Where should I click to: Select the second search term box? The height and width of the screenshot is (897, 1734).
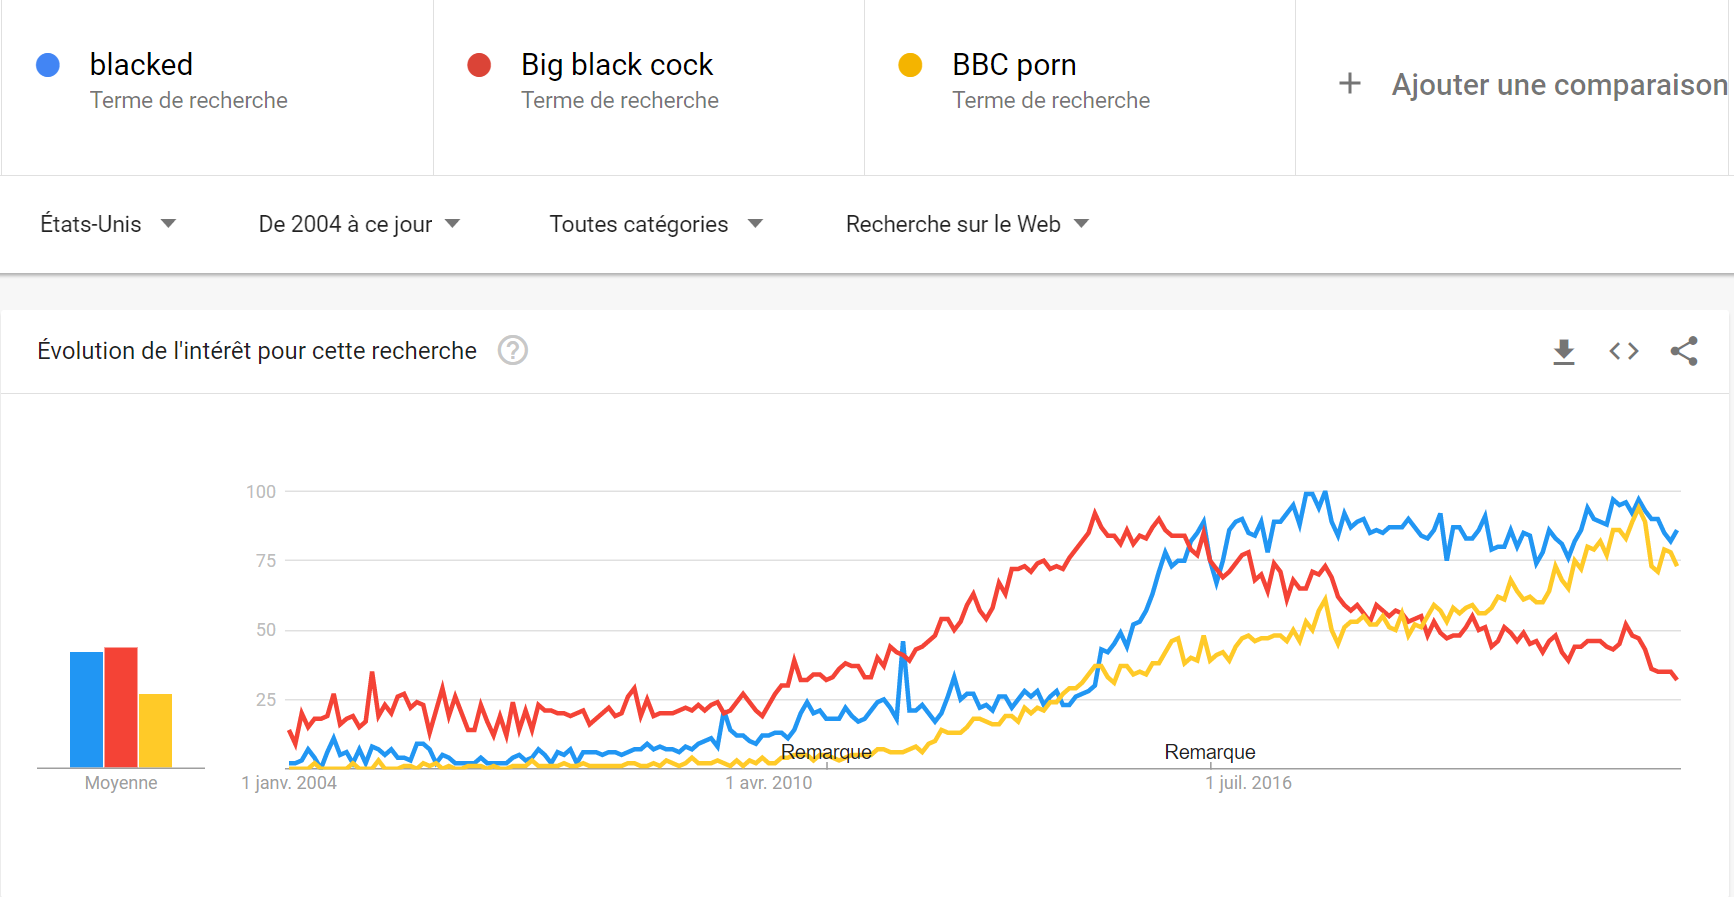(x=648, y=85)
